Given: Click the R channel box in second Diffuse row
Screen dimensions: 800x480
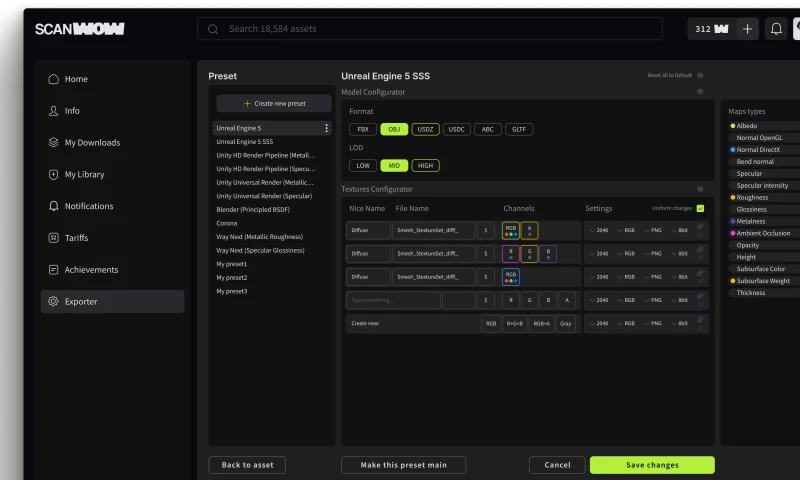Looking at the screenshot, I should point(511,254).
